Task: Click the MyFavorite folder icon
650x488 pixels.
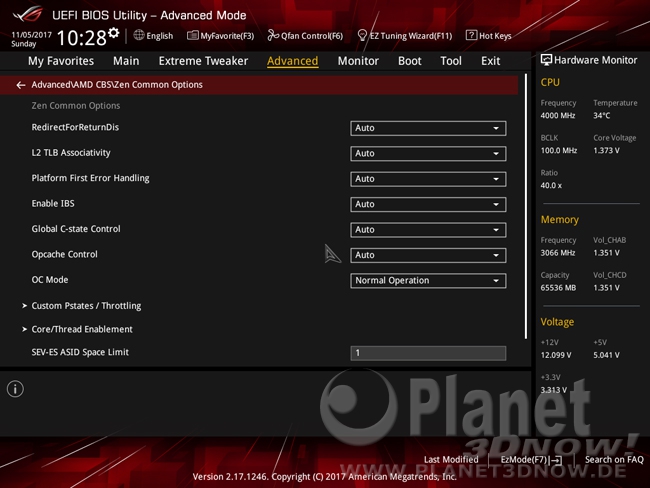Action: tap(192, 36)
